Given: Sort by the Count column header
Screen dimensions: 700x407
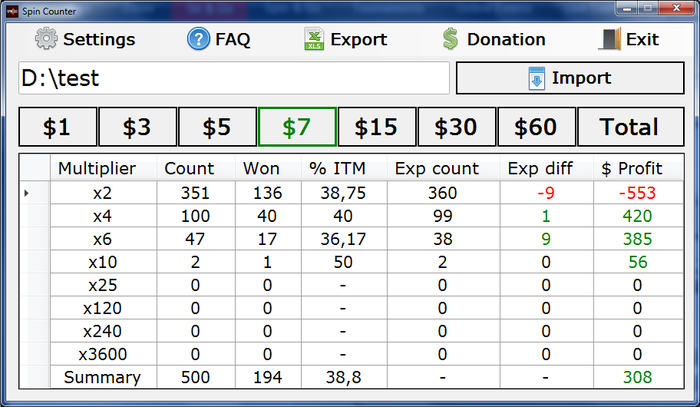Looking at the screenshot, I should coord(196,168).
